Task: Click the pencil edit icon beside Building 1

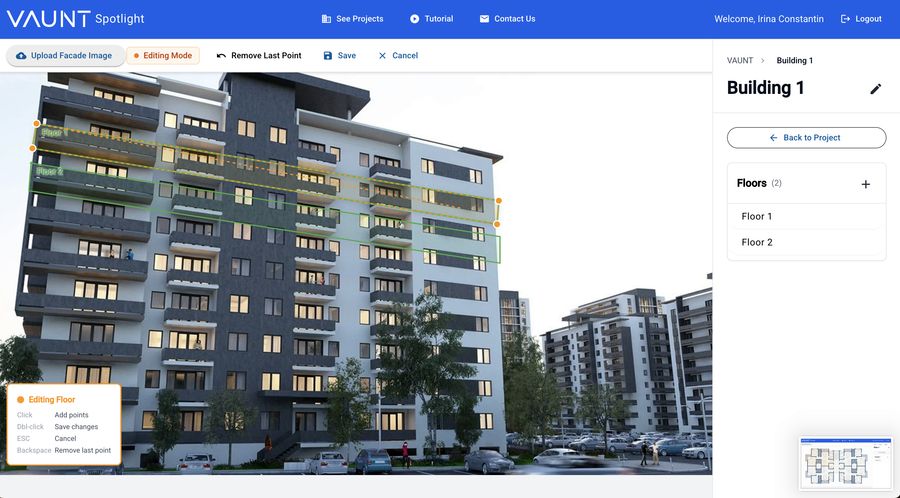Action: pyautogui.click(x=875, y=89)
